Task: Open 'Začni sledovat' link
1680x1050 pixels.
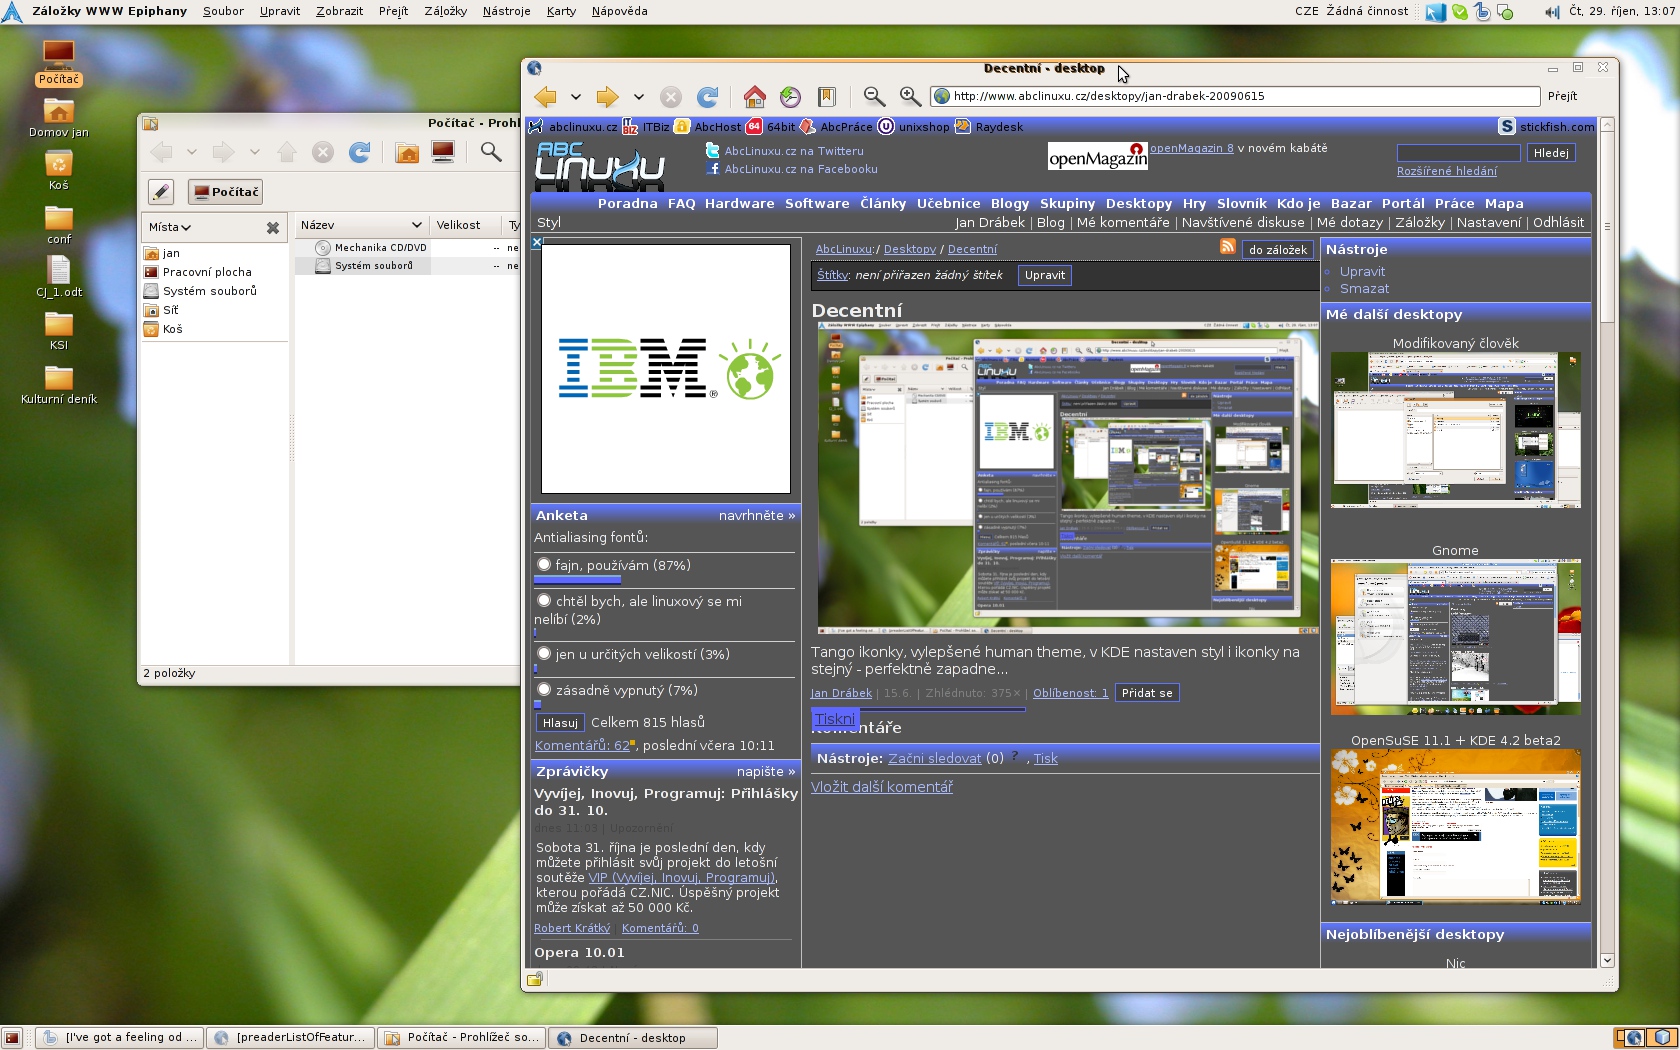Action: click(x=934, y=758)
